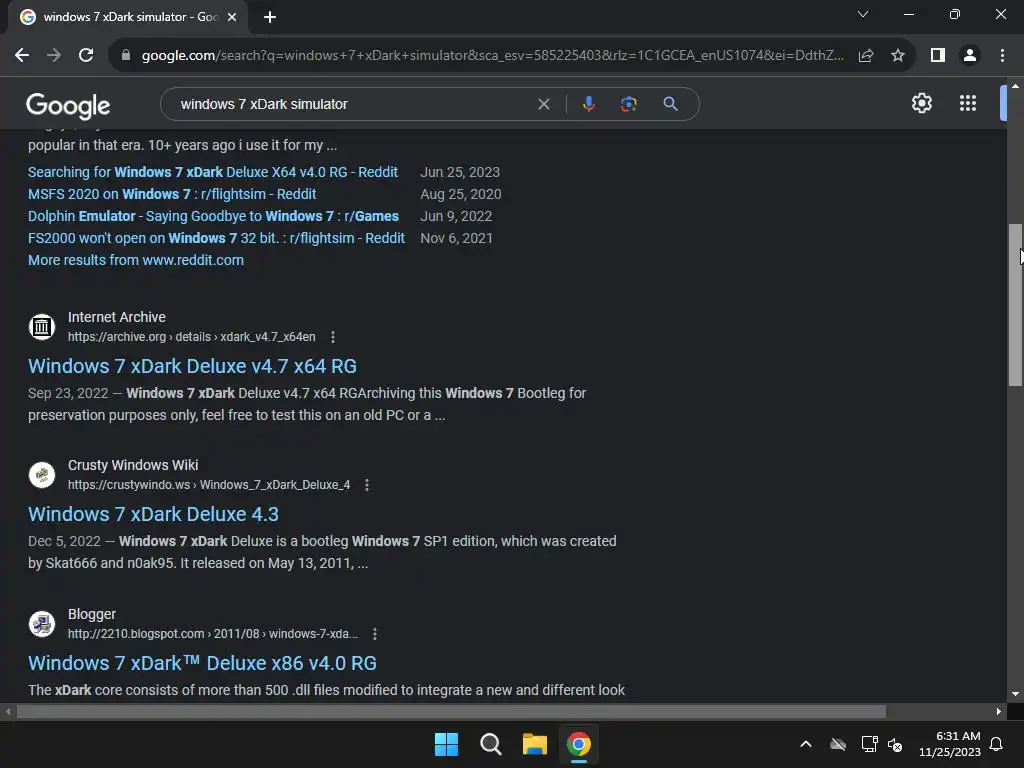
Task: Open more options for Blogger result
Action: (x=375, y=634)
